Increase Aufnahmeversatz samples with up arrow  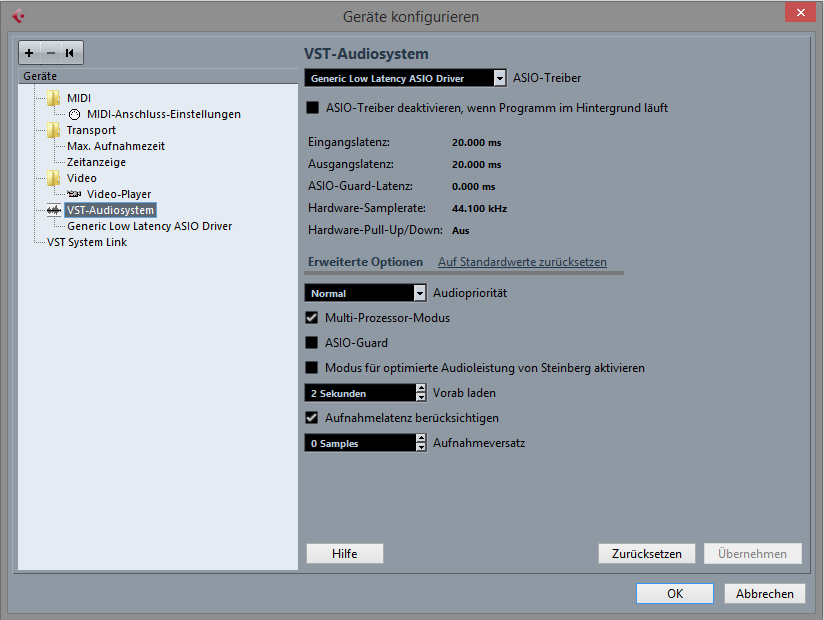[421, 438]
